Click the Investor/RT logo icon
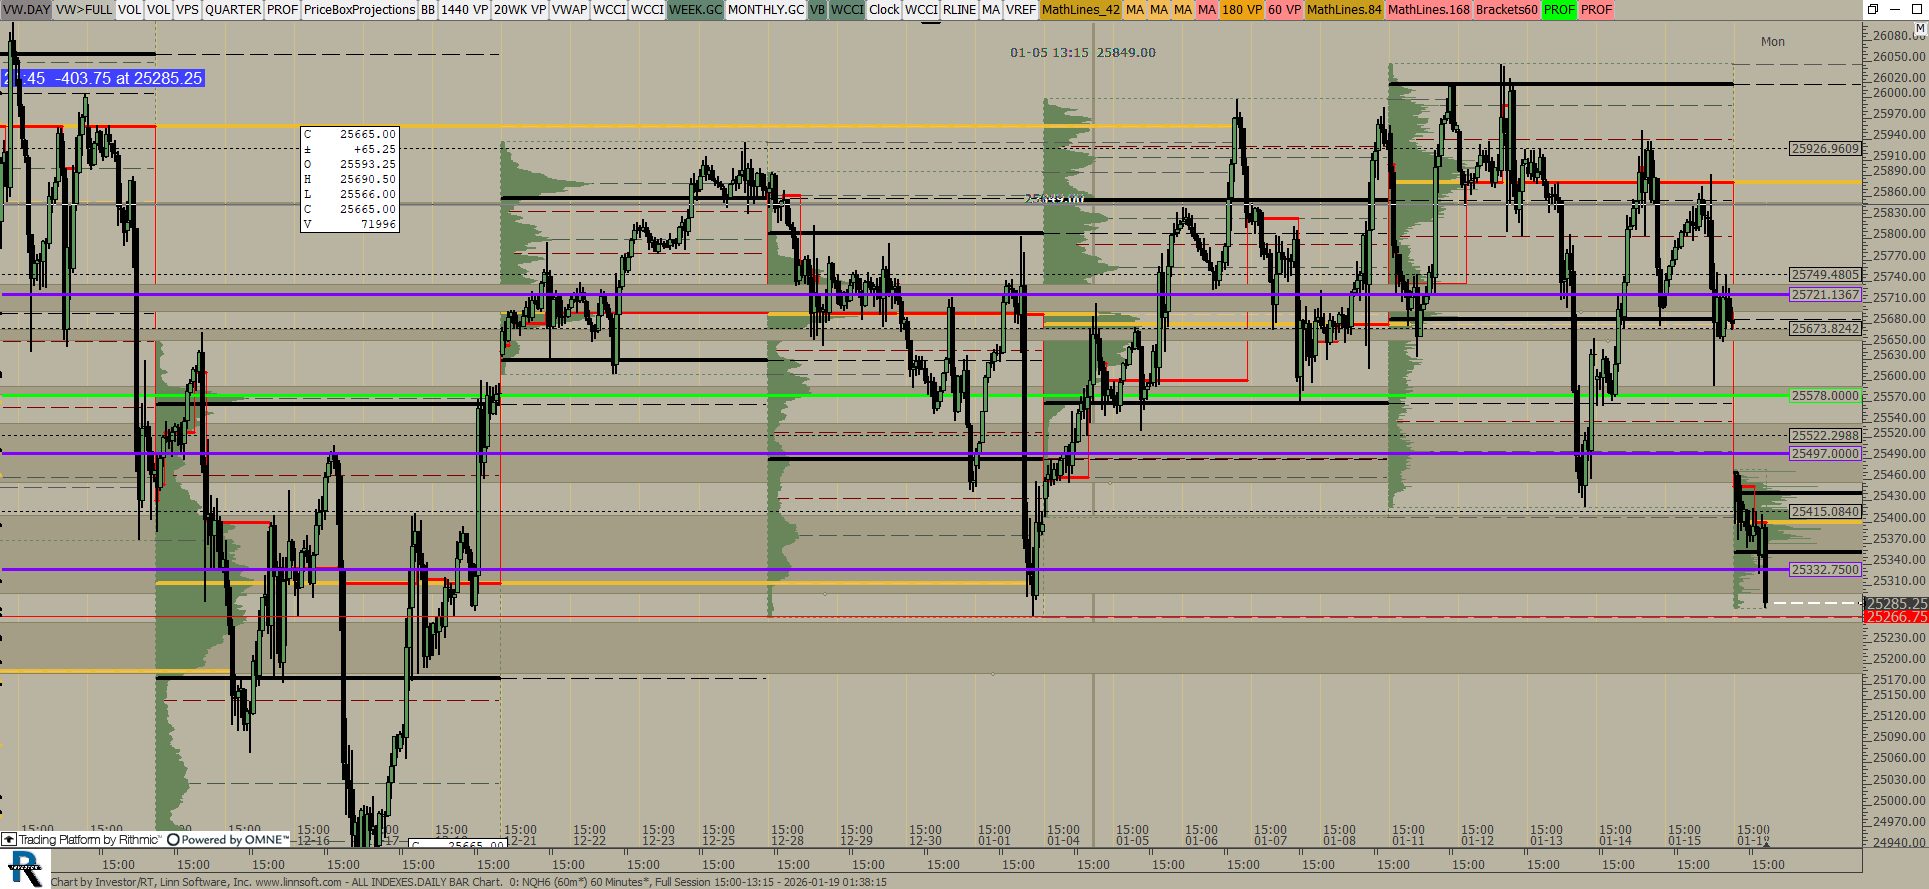 [x=25, y=869]
